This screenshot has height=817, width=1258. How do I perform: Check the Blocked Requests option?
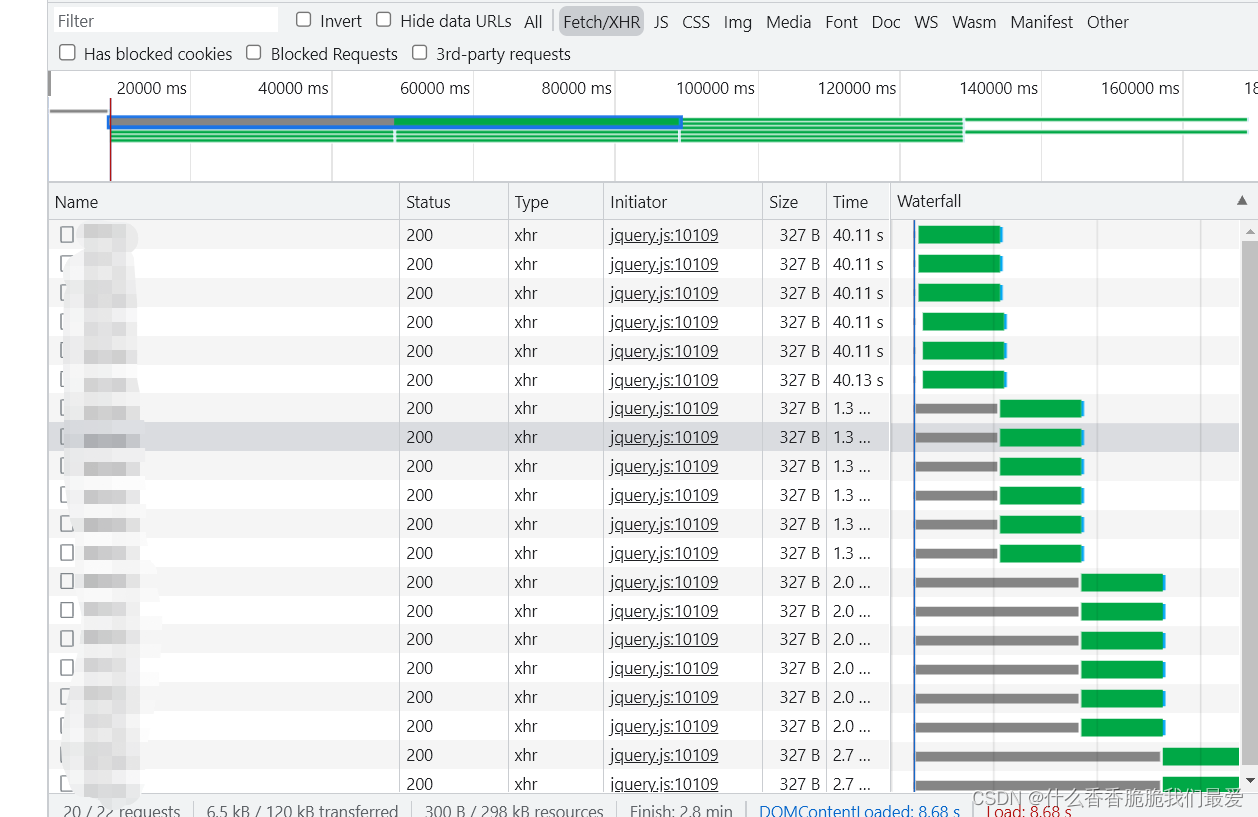[254, 53]
